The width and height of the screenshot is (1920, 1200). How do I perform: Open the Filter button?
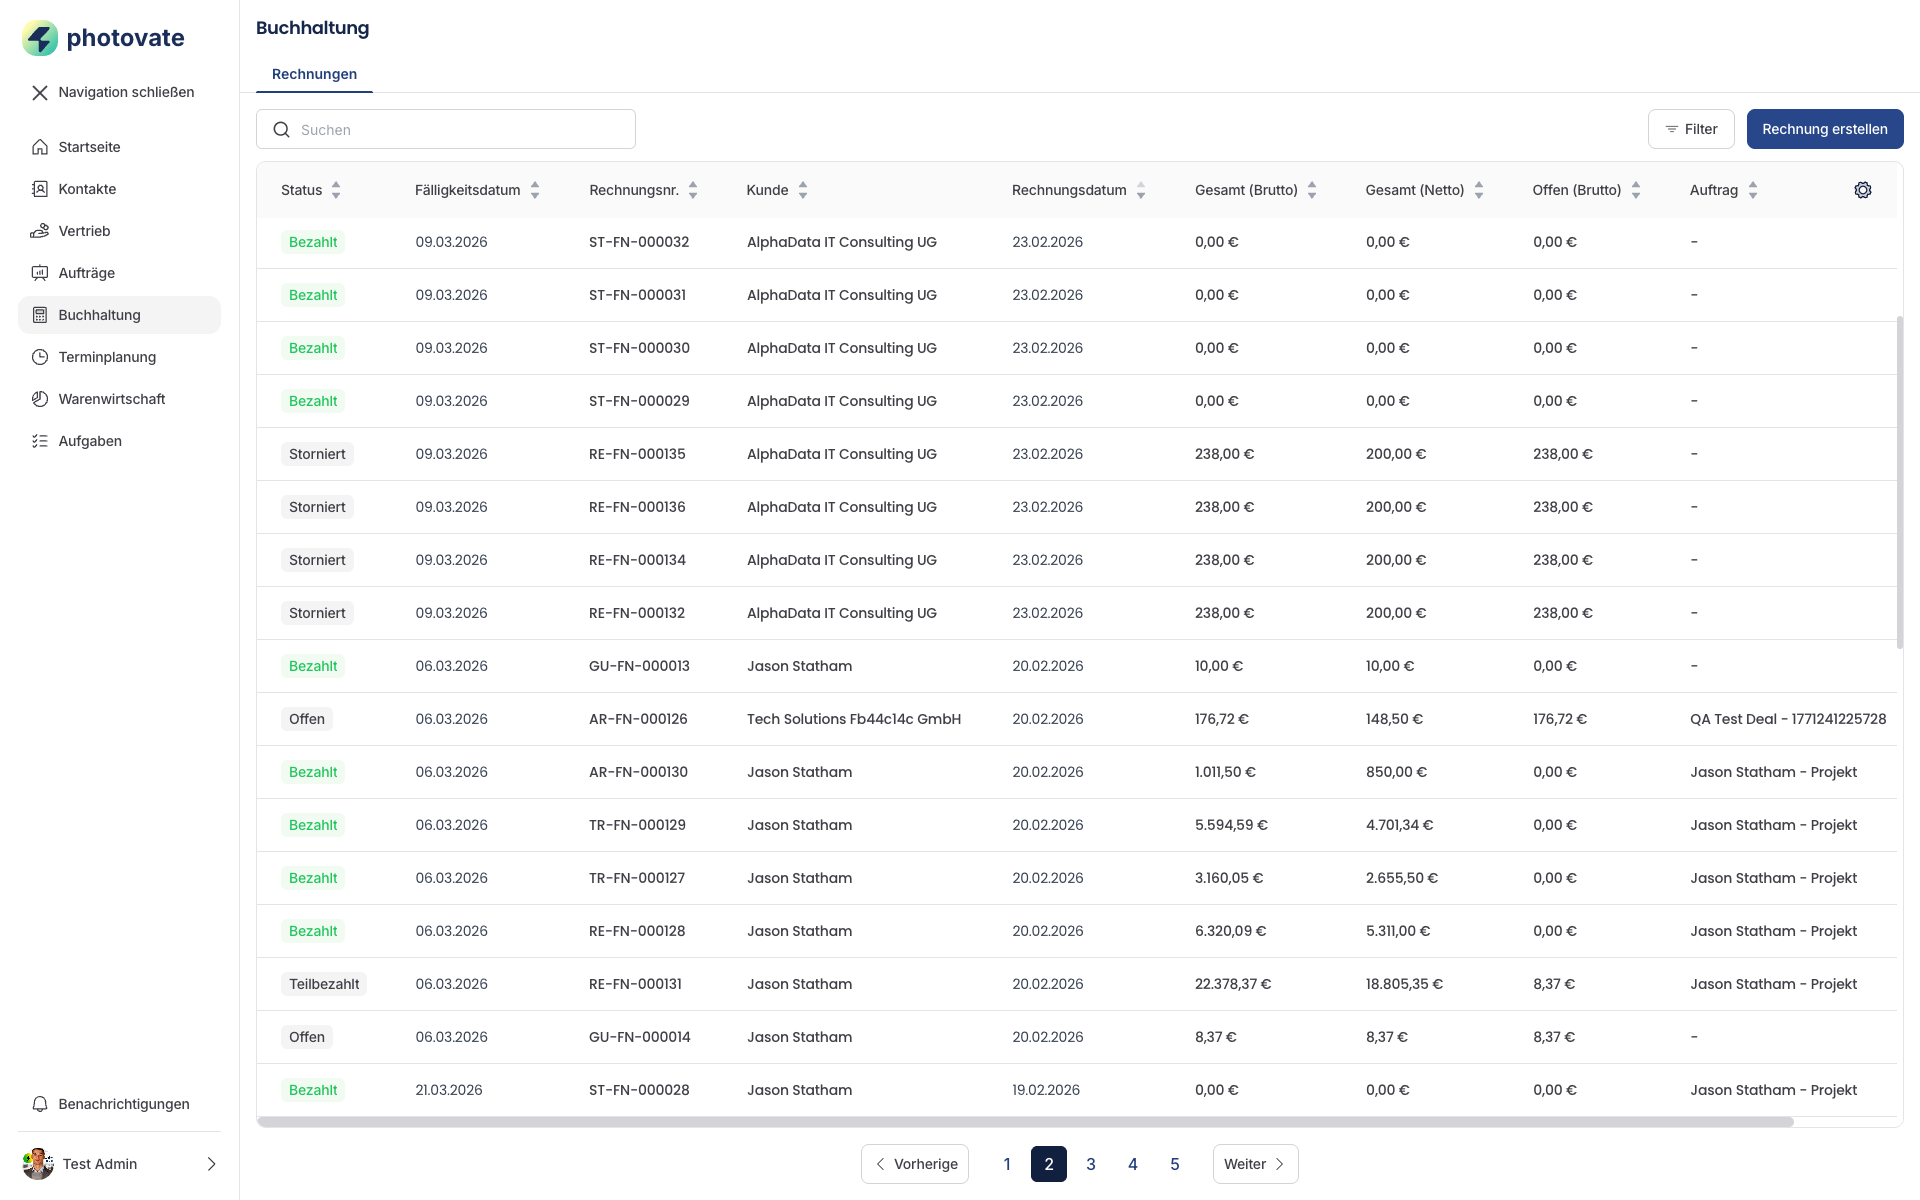click(1691, 129)
